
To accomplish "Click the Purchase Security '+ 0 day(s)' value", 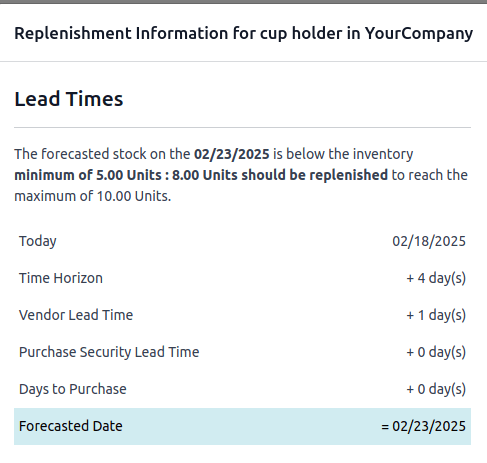I will click(436, 352).
